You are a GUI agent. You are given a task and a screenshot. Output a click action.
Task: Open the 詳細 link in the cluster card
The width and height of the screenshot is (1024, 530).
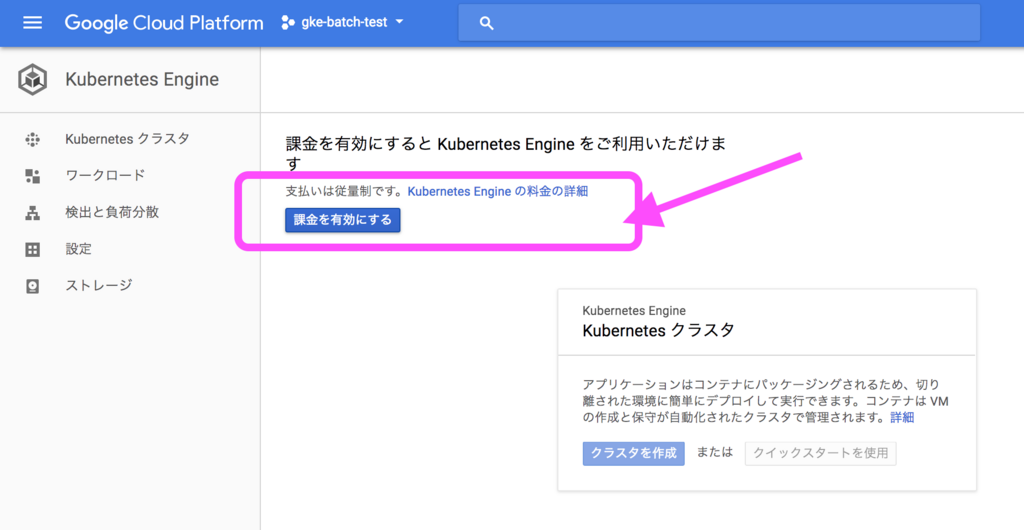click(903, 417)
